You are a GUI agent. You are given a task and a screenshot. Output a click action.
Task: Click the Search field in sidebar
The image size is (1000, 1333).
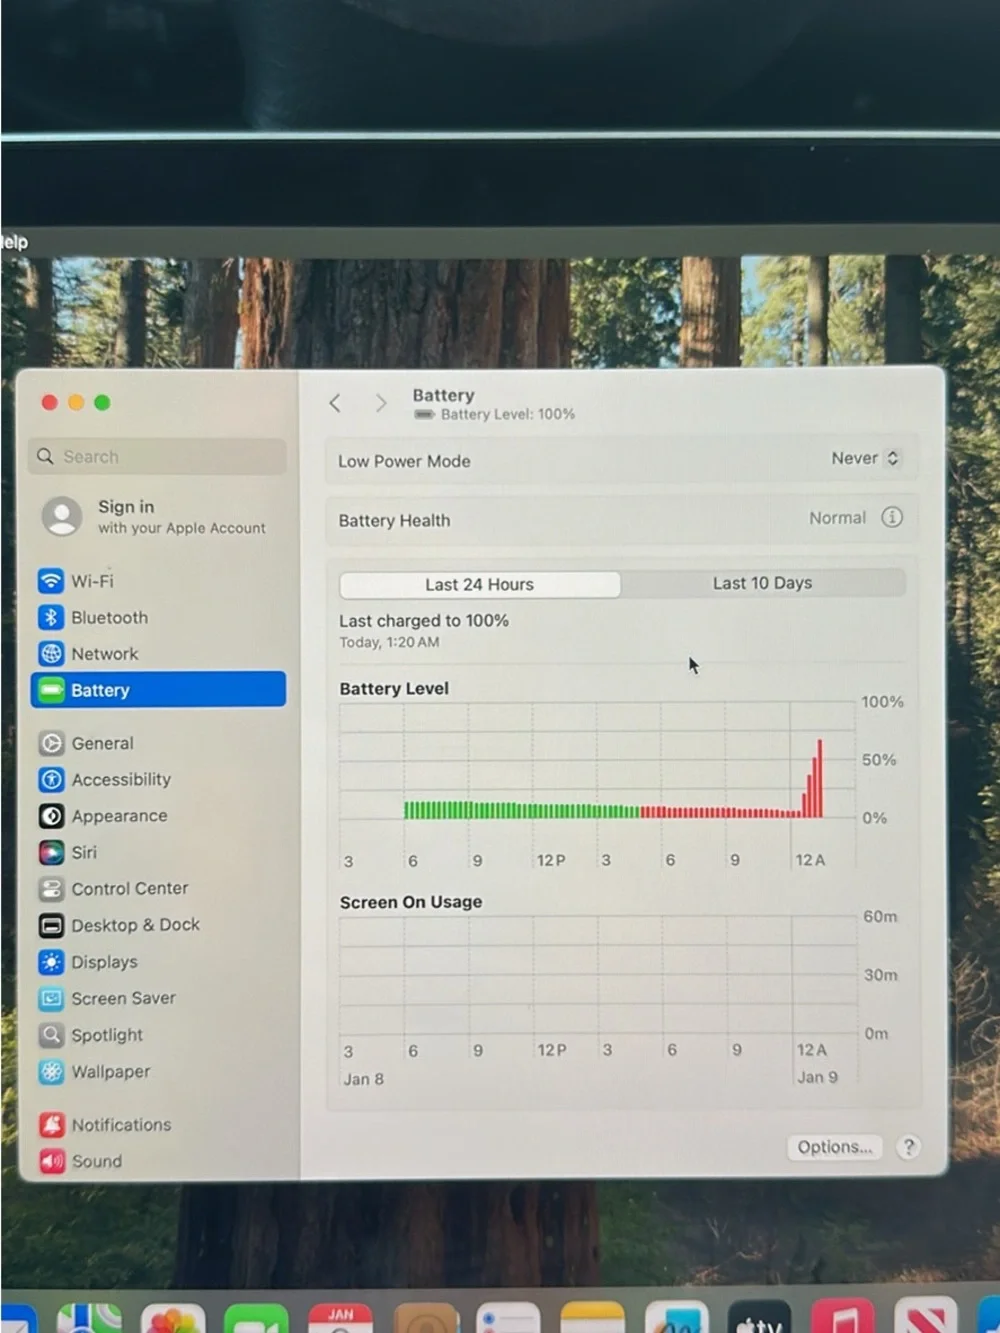pyautogui.click(x=157, y=456)
